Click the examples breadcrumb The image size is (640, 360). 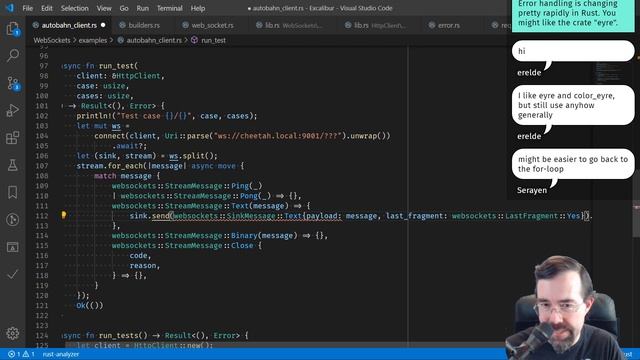pyautogui.click(x=93, y=40)
